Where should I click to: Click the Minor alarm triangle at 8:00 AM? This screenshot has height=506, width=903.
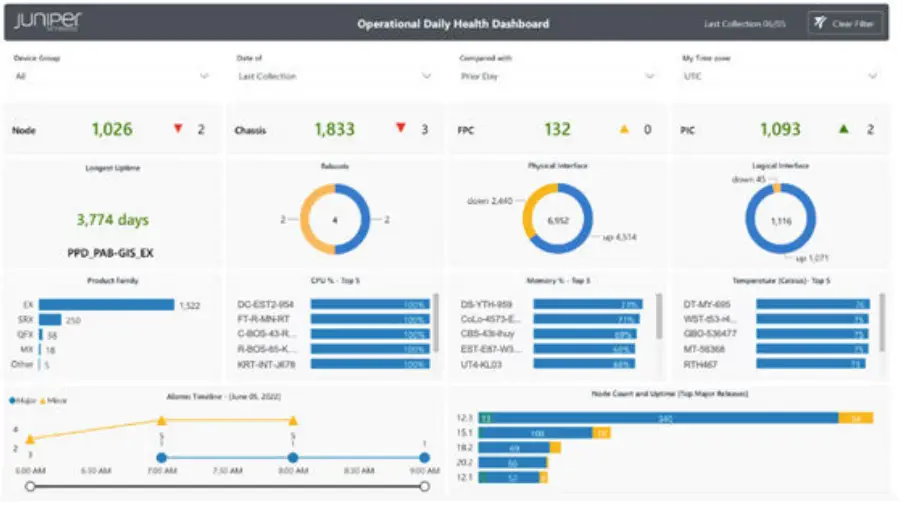[x=293, y=421]
